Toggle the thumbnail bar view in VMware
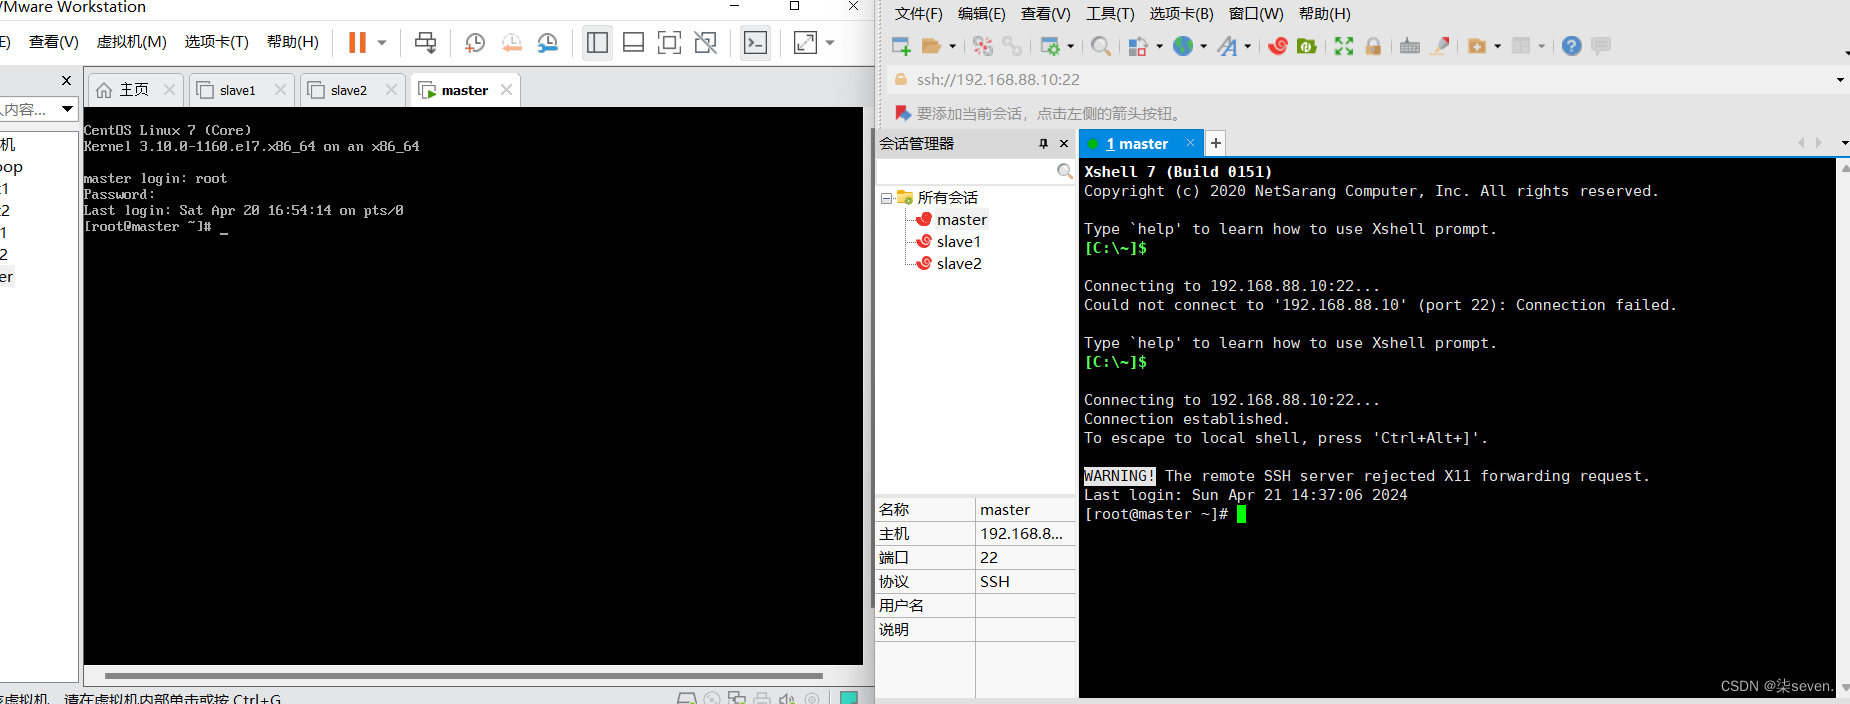This screenshot has width=1850, height=704. pyautogui.click(x=633, y=42)
